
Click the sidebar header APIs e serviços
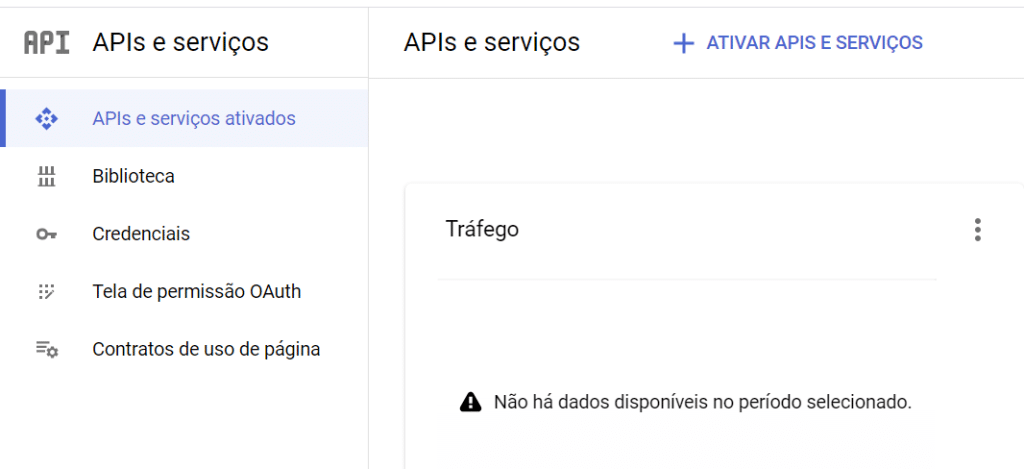[x=180, y=42]
